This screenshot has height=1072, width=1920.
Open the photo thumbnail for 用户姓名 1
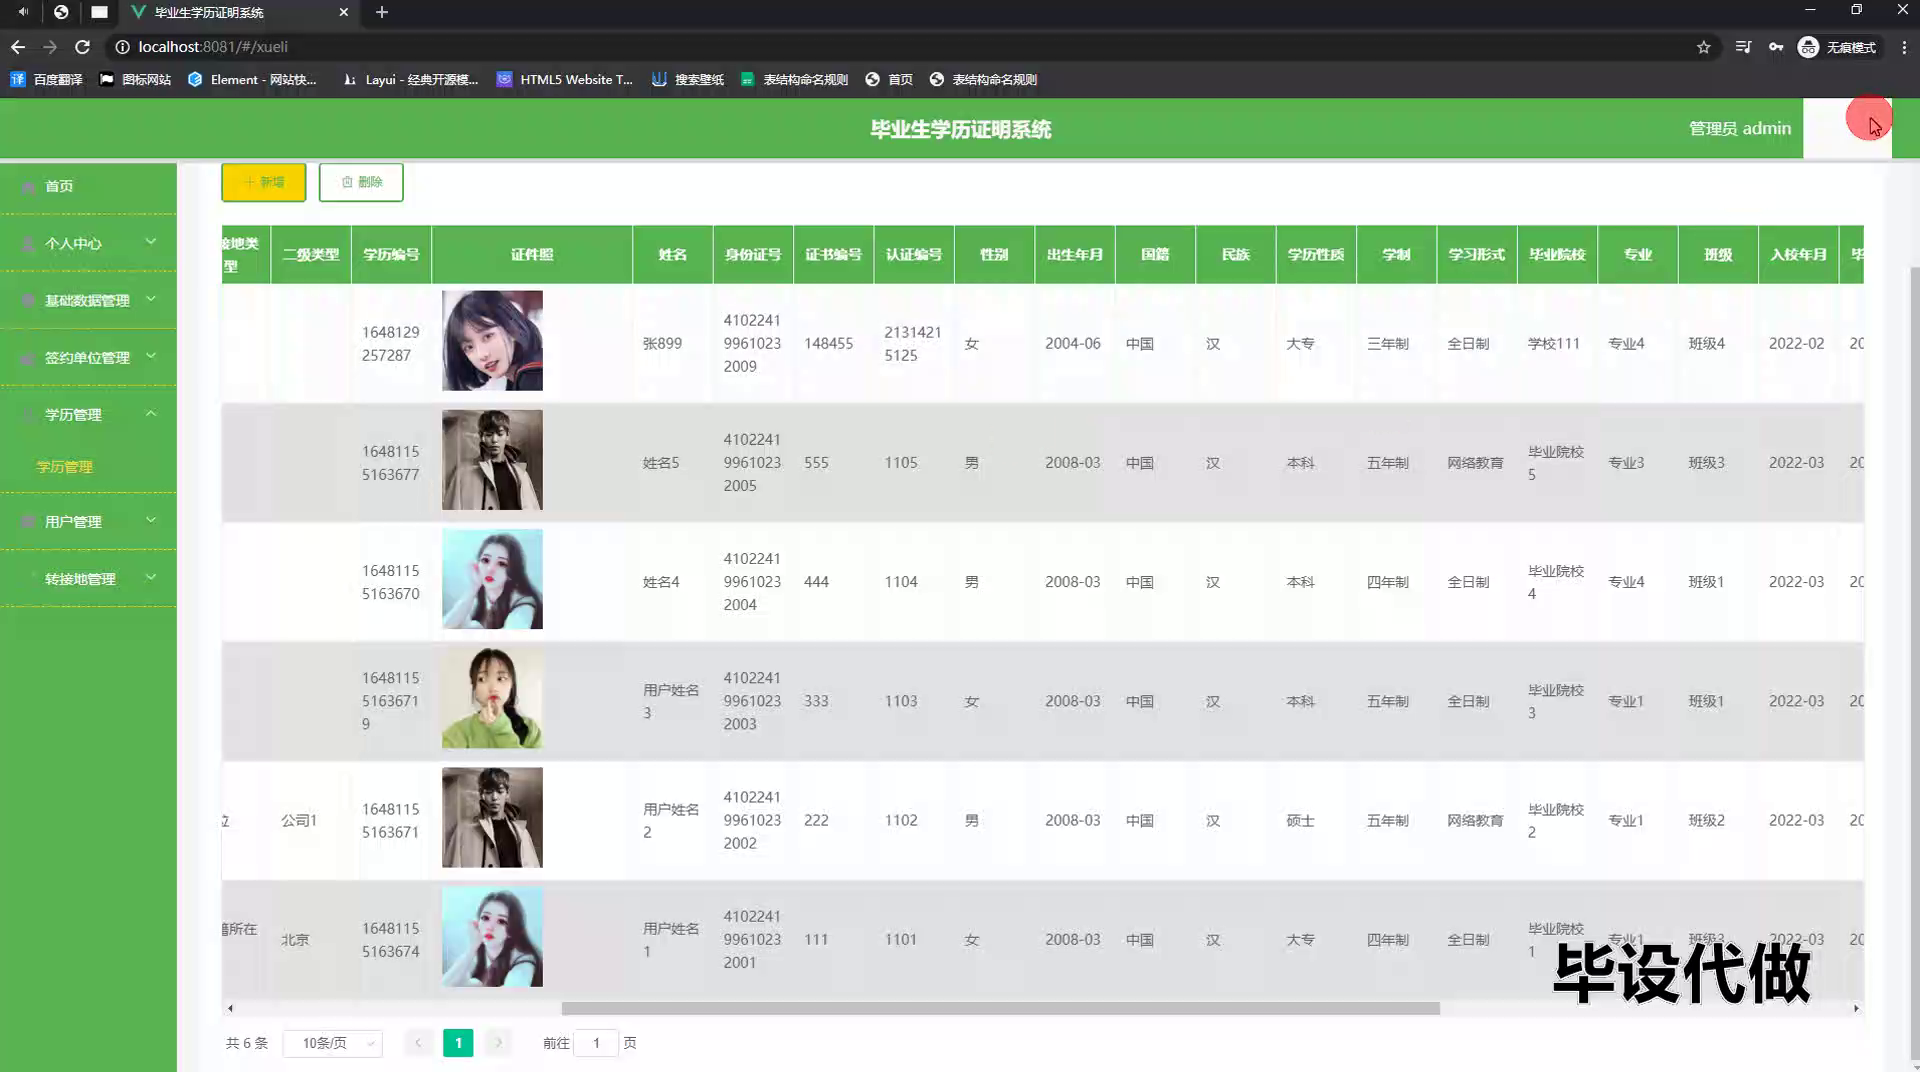click(492, 937)
